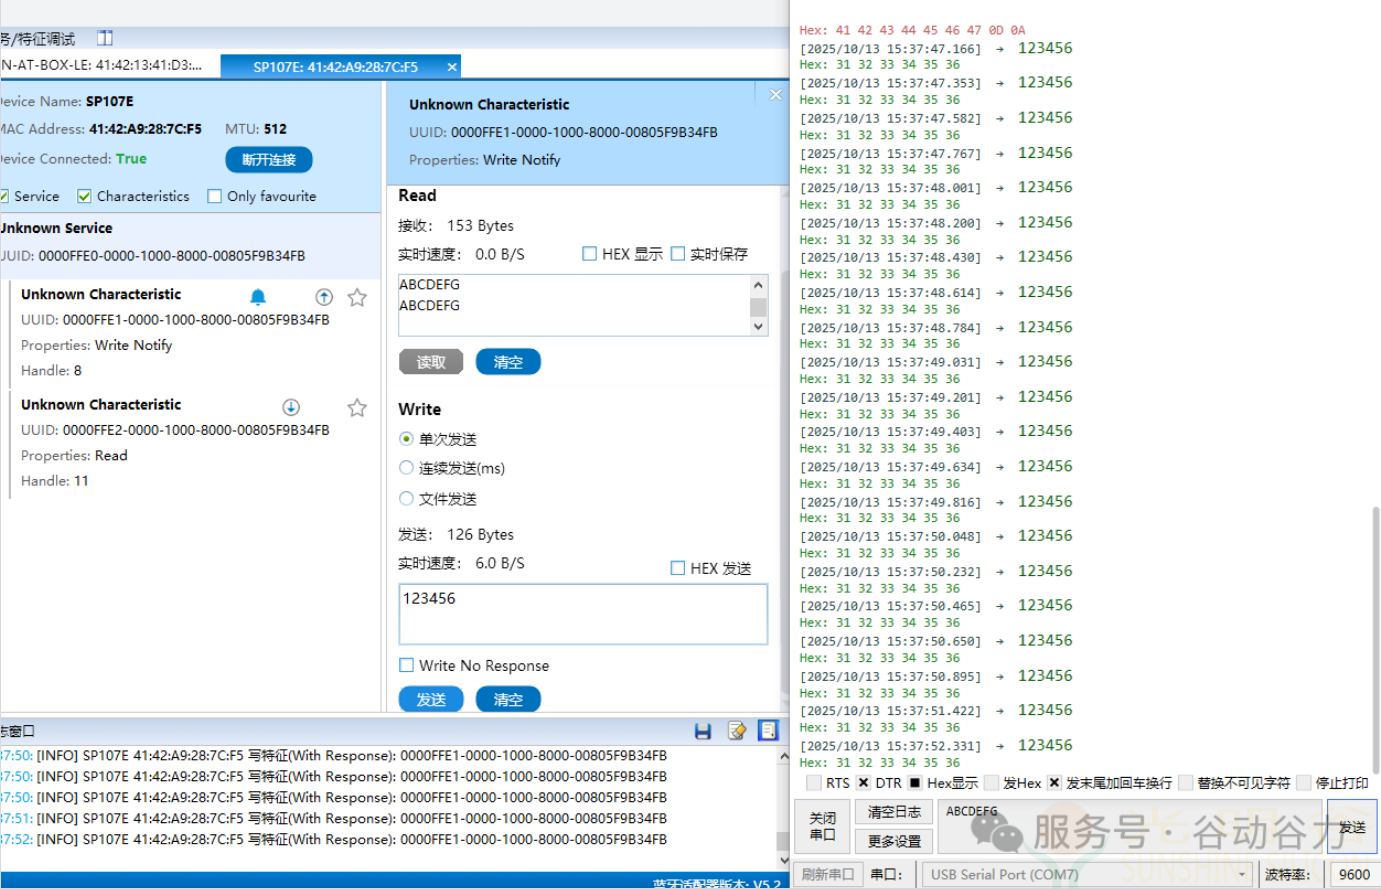Enable 实时保存 checkbox
Screen dimensions: 1381x889
pyautogui.click(x=678, y=254)
